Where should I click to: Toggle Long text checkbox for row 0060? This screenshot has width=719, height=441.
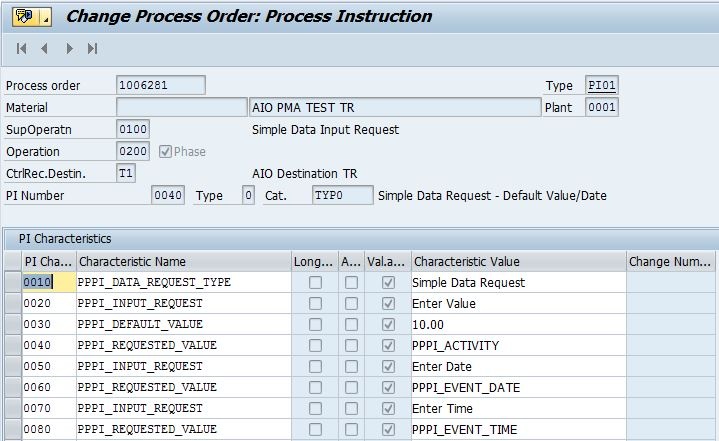315,387
